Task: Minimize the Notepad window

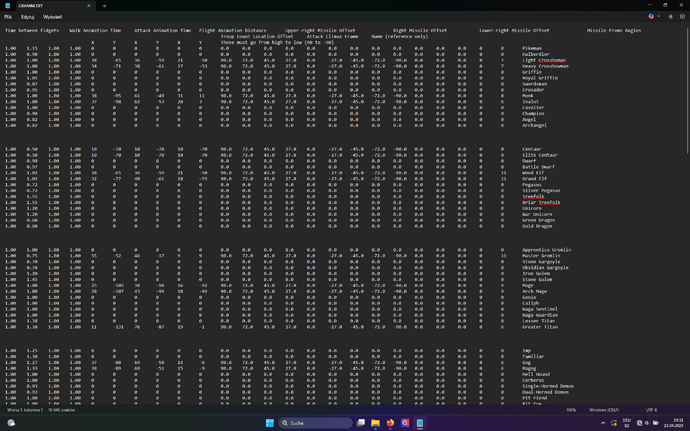Action: (650, 5)
